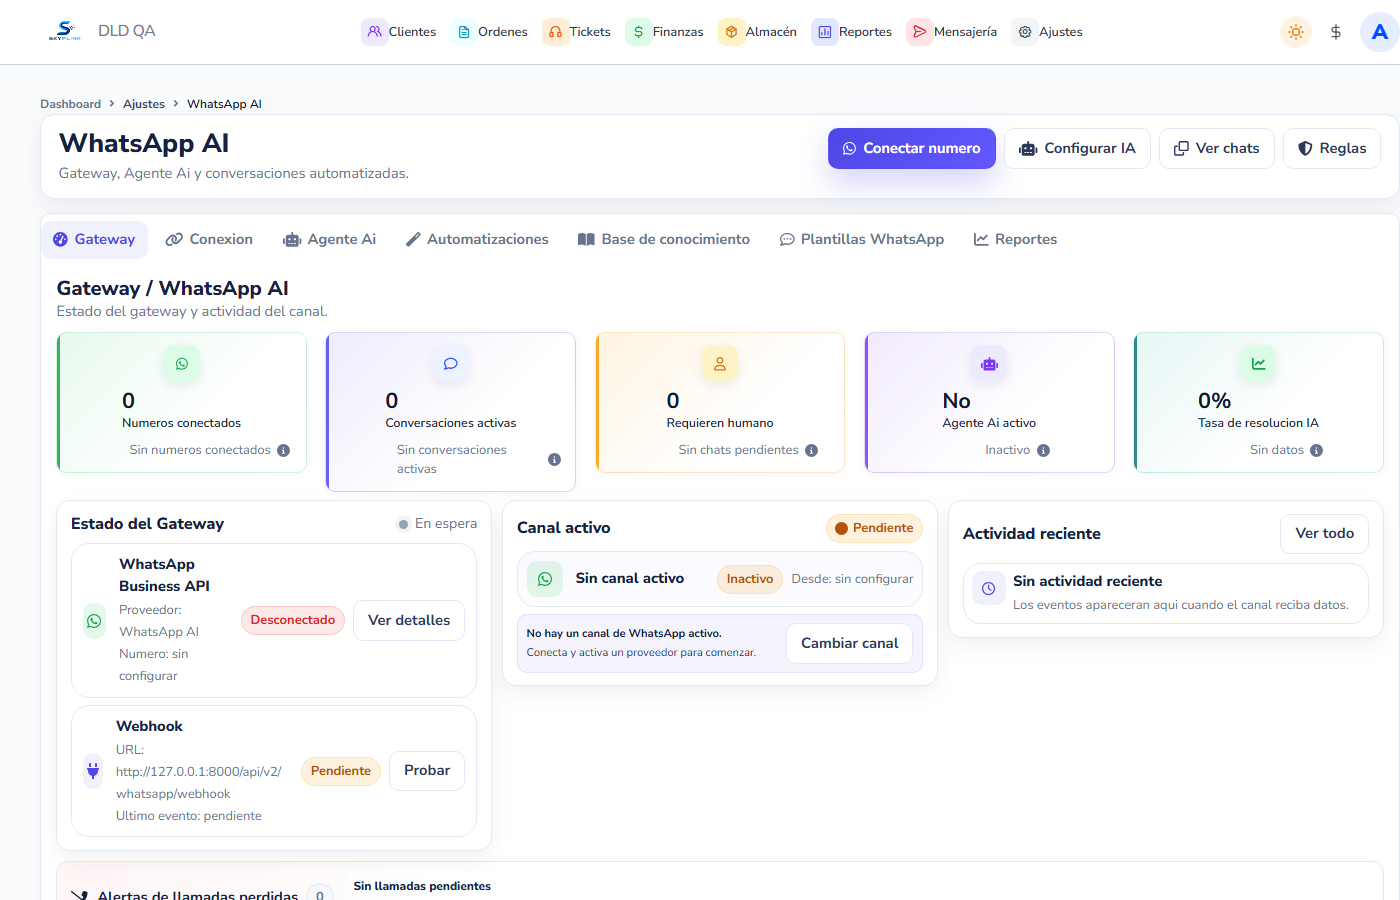Image resolution: width=1400 pixels, height=900 pixels.
Task: Click 'Desconectado' status badge
Action: (293, 620)
